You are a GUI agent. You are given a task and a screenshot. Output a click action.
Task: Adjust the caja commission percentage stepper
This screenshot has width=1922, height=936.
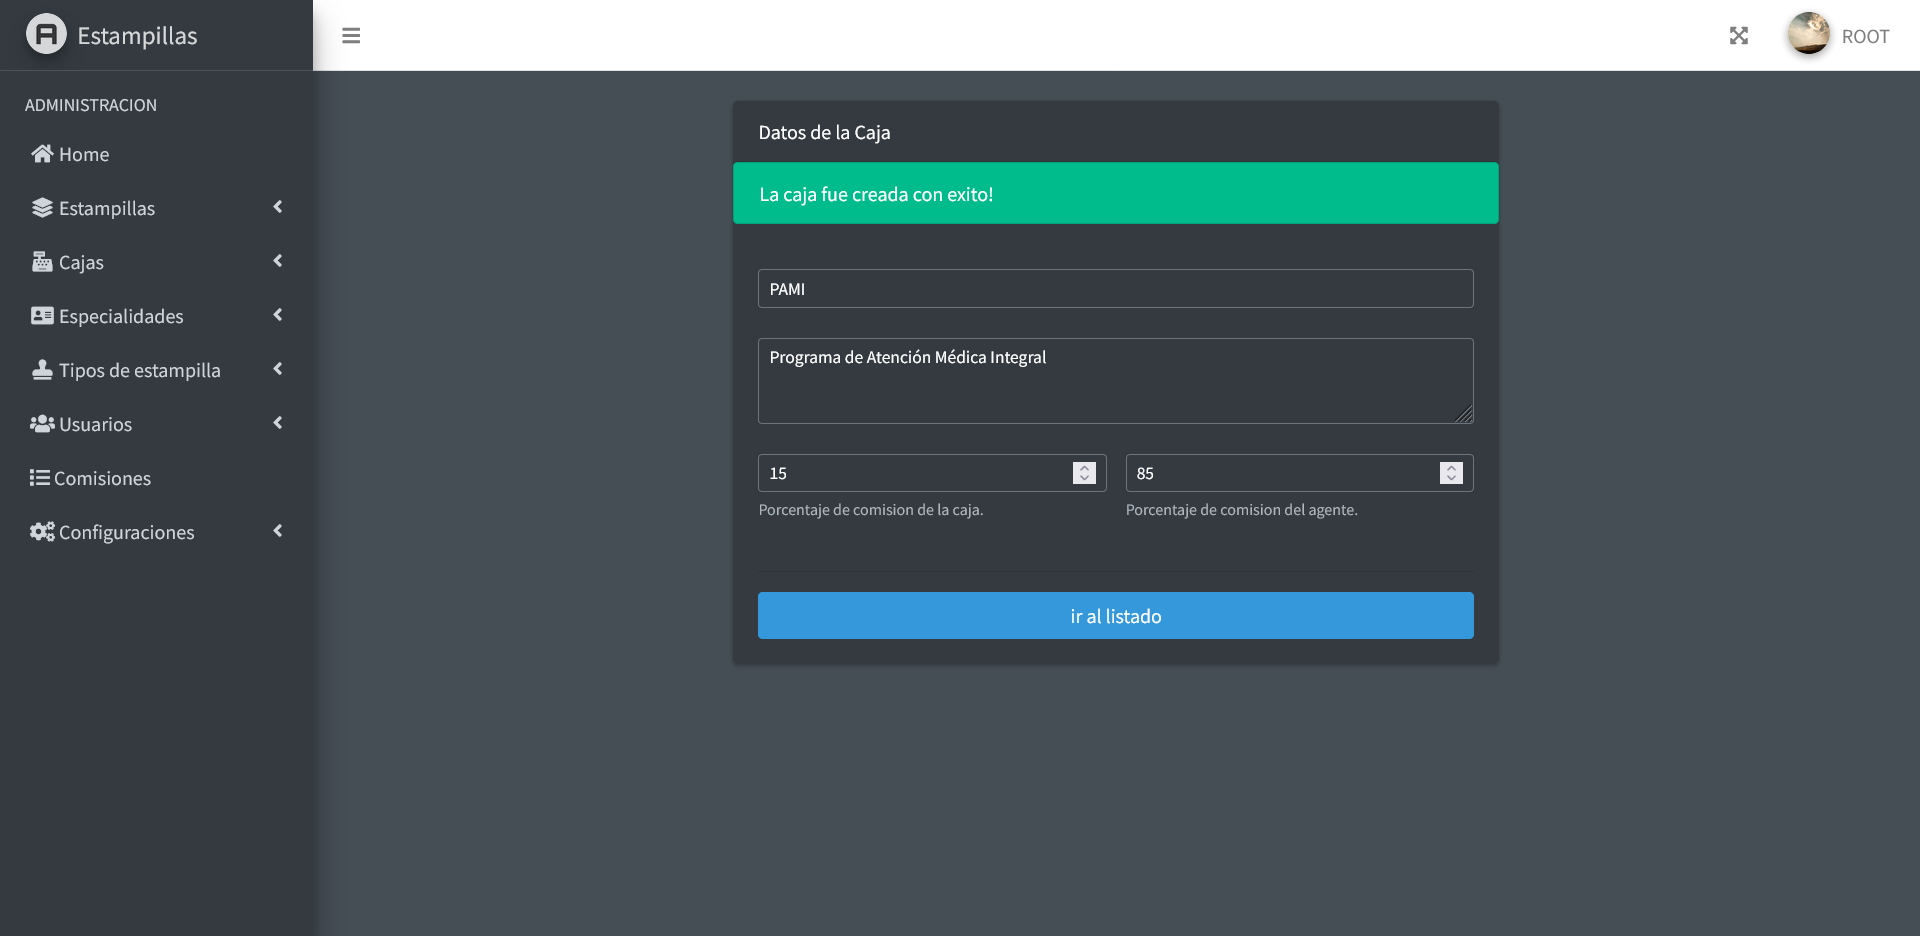click(x=1084, y=473)
